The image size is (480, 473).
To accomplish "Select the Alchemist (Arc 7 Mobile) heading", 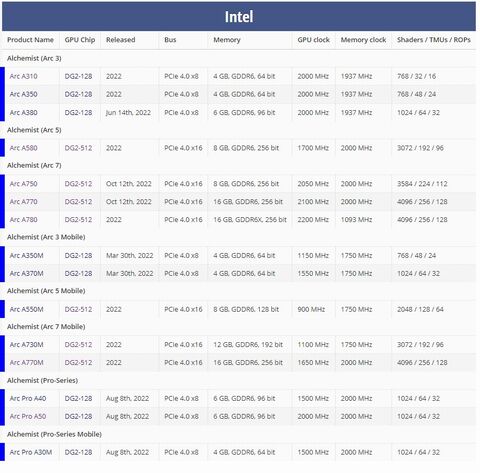I will point(46,327).
